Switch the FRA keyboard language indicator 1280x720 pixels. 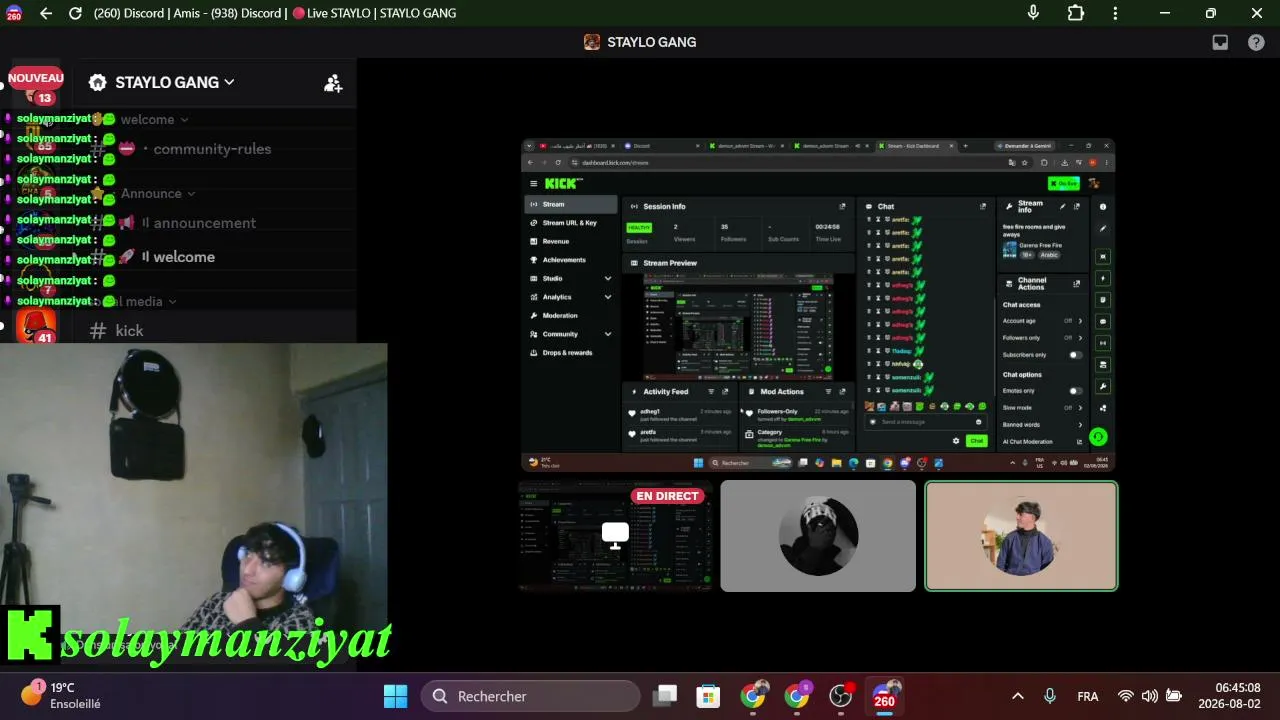coord(1088,696)
